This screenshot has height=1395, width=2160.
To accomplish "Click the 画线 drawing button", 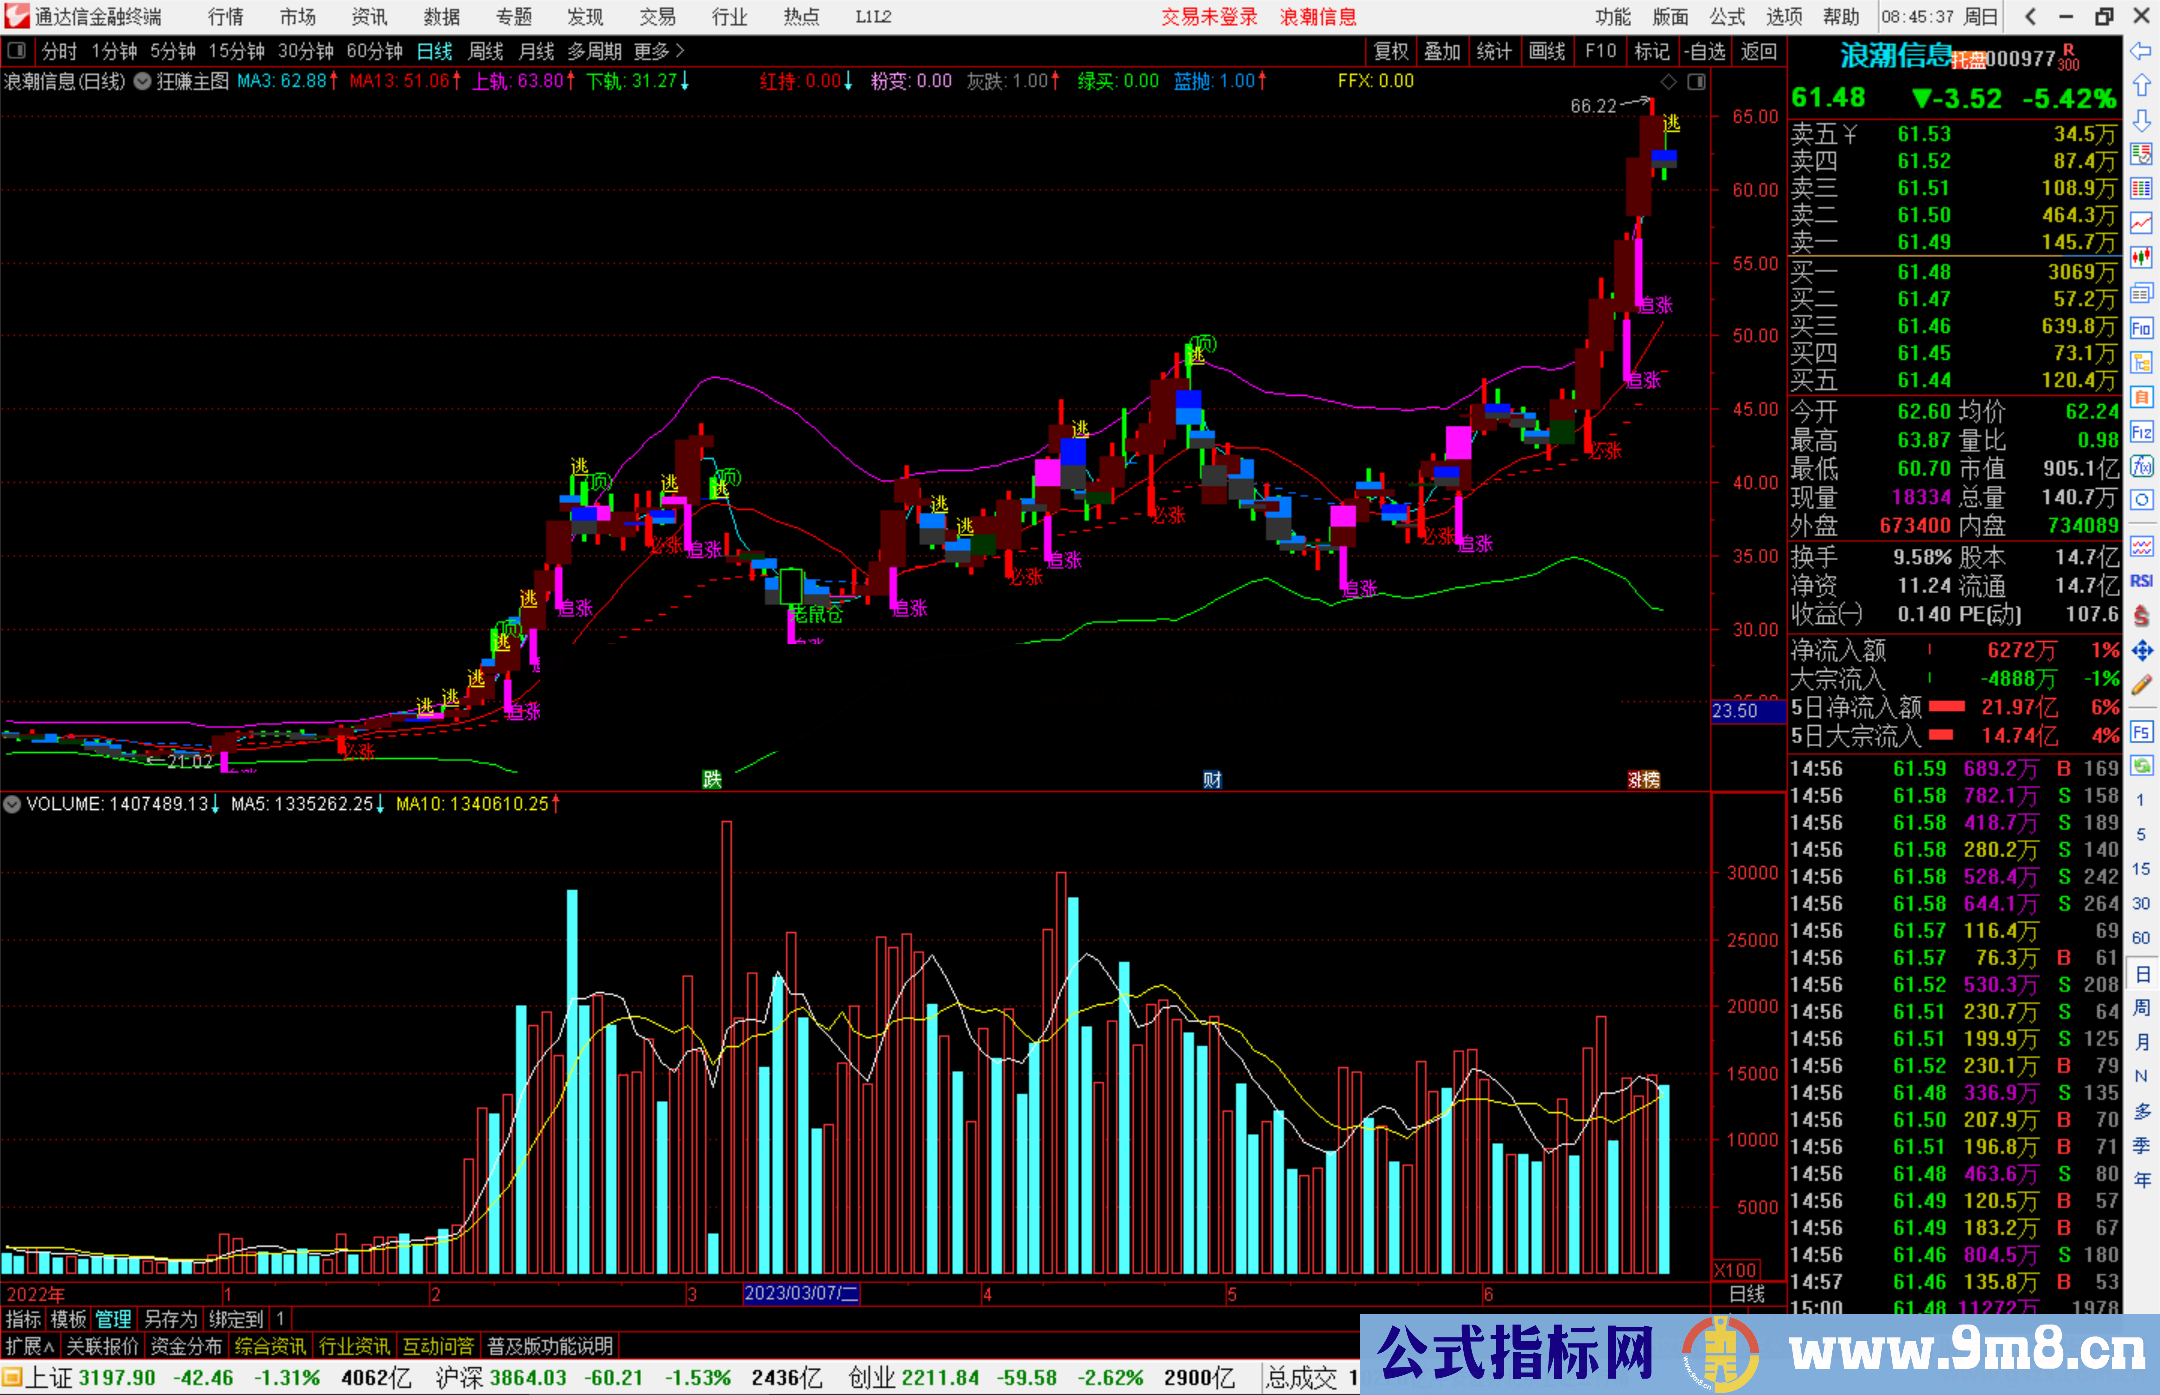I will click(x=1547, y=51).
